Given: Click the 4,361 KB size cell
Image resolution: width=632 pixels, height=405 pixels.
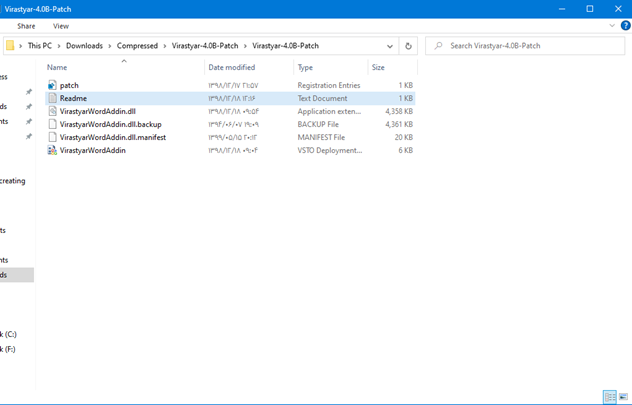Looking at the screenshot, I should click(399, 124).
